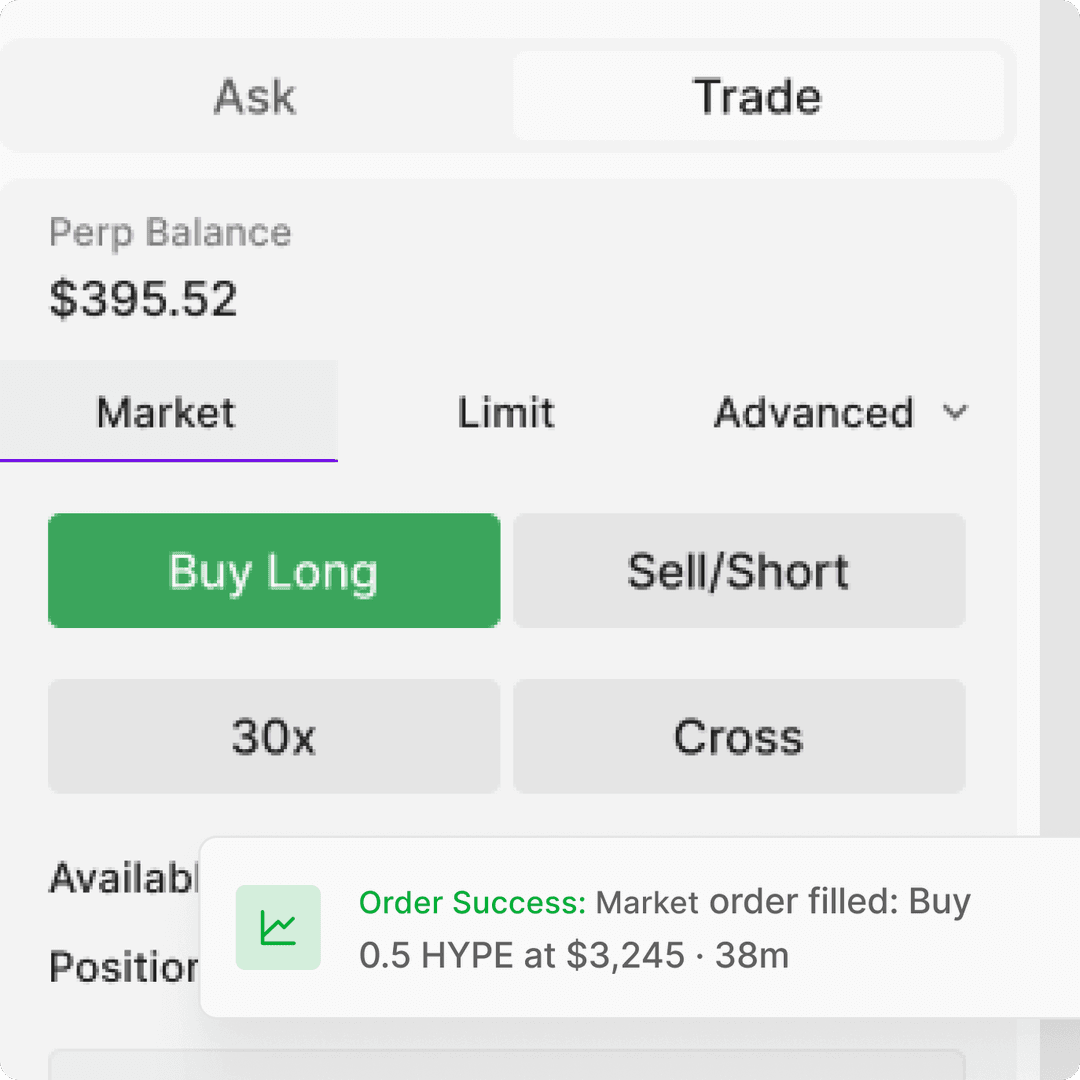Select the Limit order tab

click(x=506, y=412)
